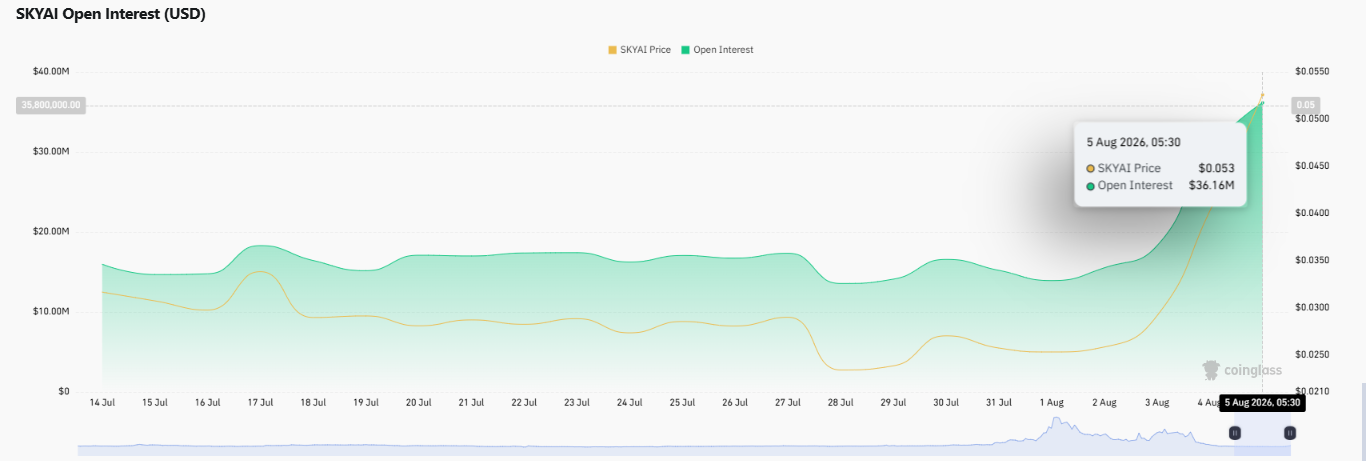Click the 0.05 right axis crosshair label
Screen dimensions: 1366x461
[x=1304, y=104]
